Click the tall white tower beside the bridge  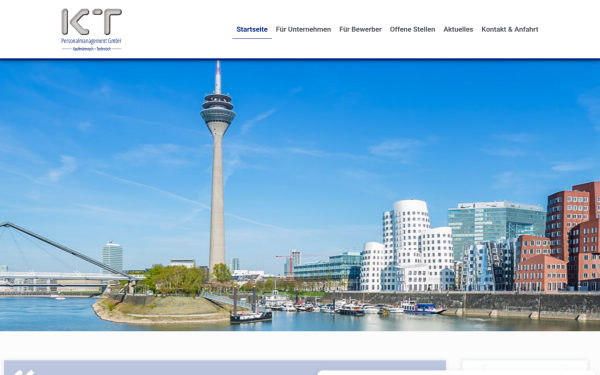click(112, 257)
